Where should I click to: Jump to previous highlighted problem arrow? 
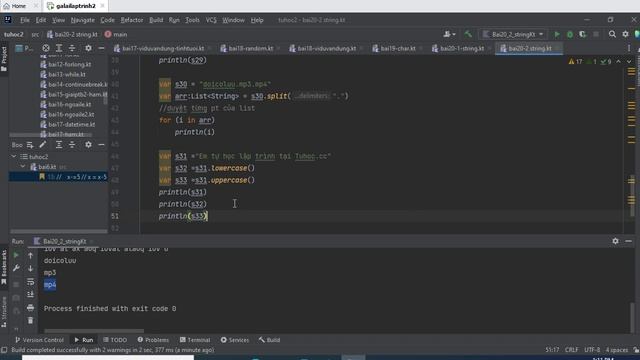click(618, 62)
